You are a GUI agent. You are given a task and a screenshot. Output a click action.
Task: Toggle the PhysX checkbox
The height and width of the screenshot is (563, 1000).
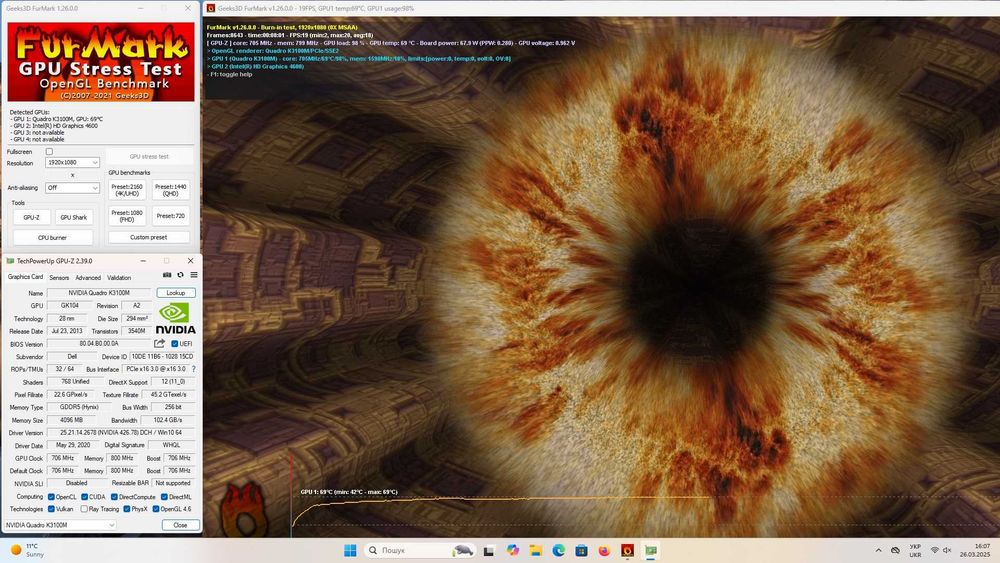127,509
